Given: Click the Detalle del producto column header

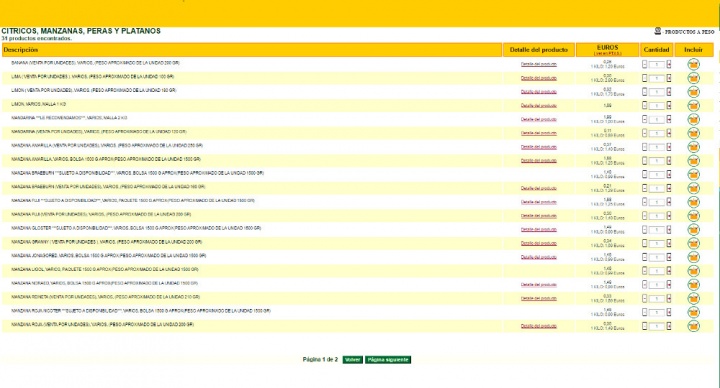Looking at the screenshot, I should point(539,50).
